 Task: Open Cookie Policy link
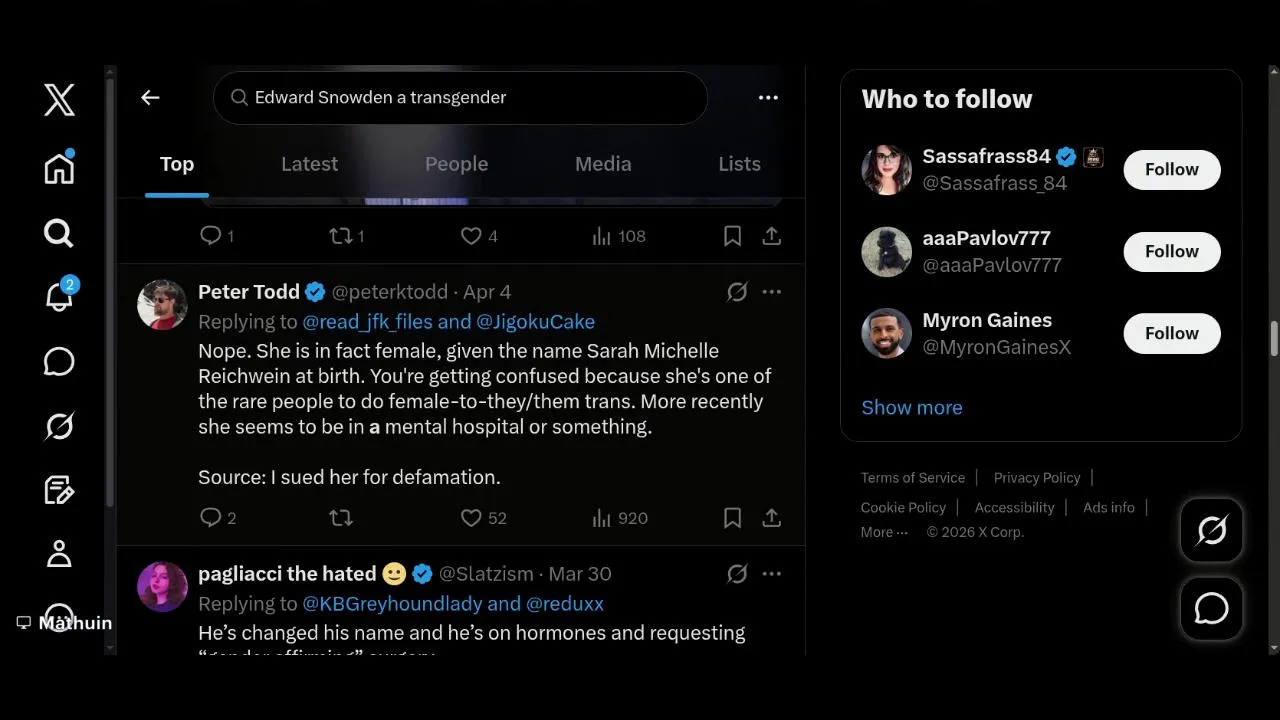click(903, 508)
